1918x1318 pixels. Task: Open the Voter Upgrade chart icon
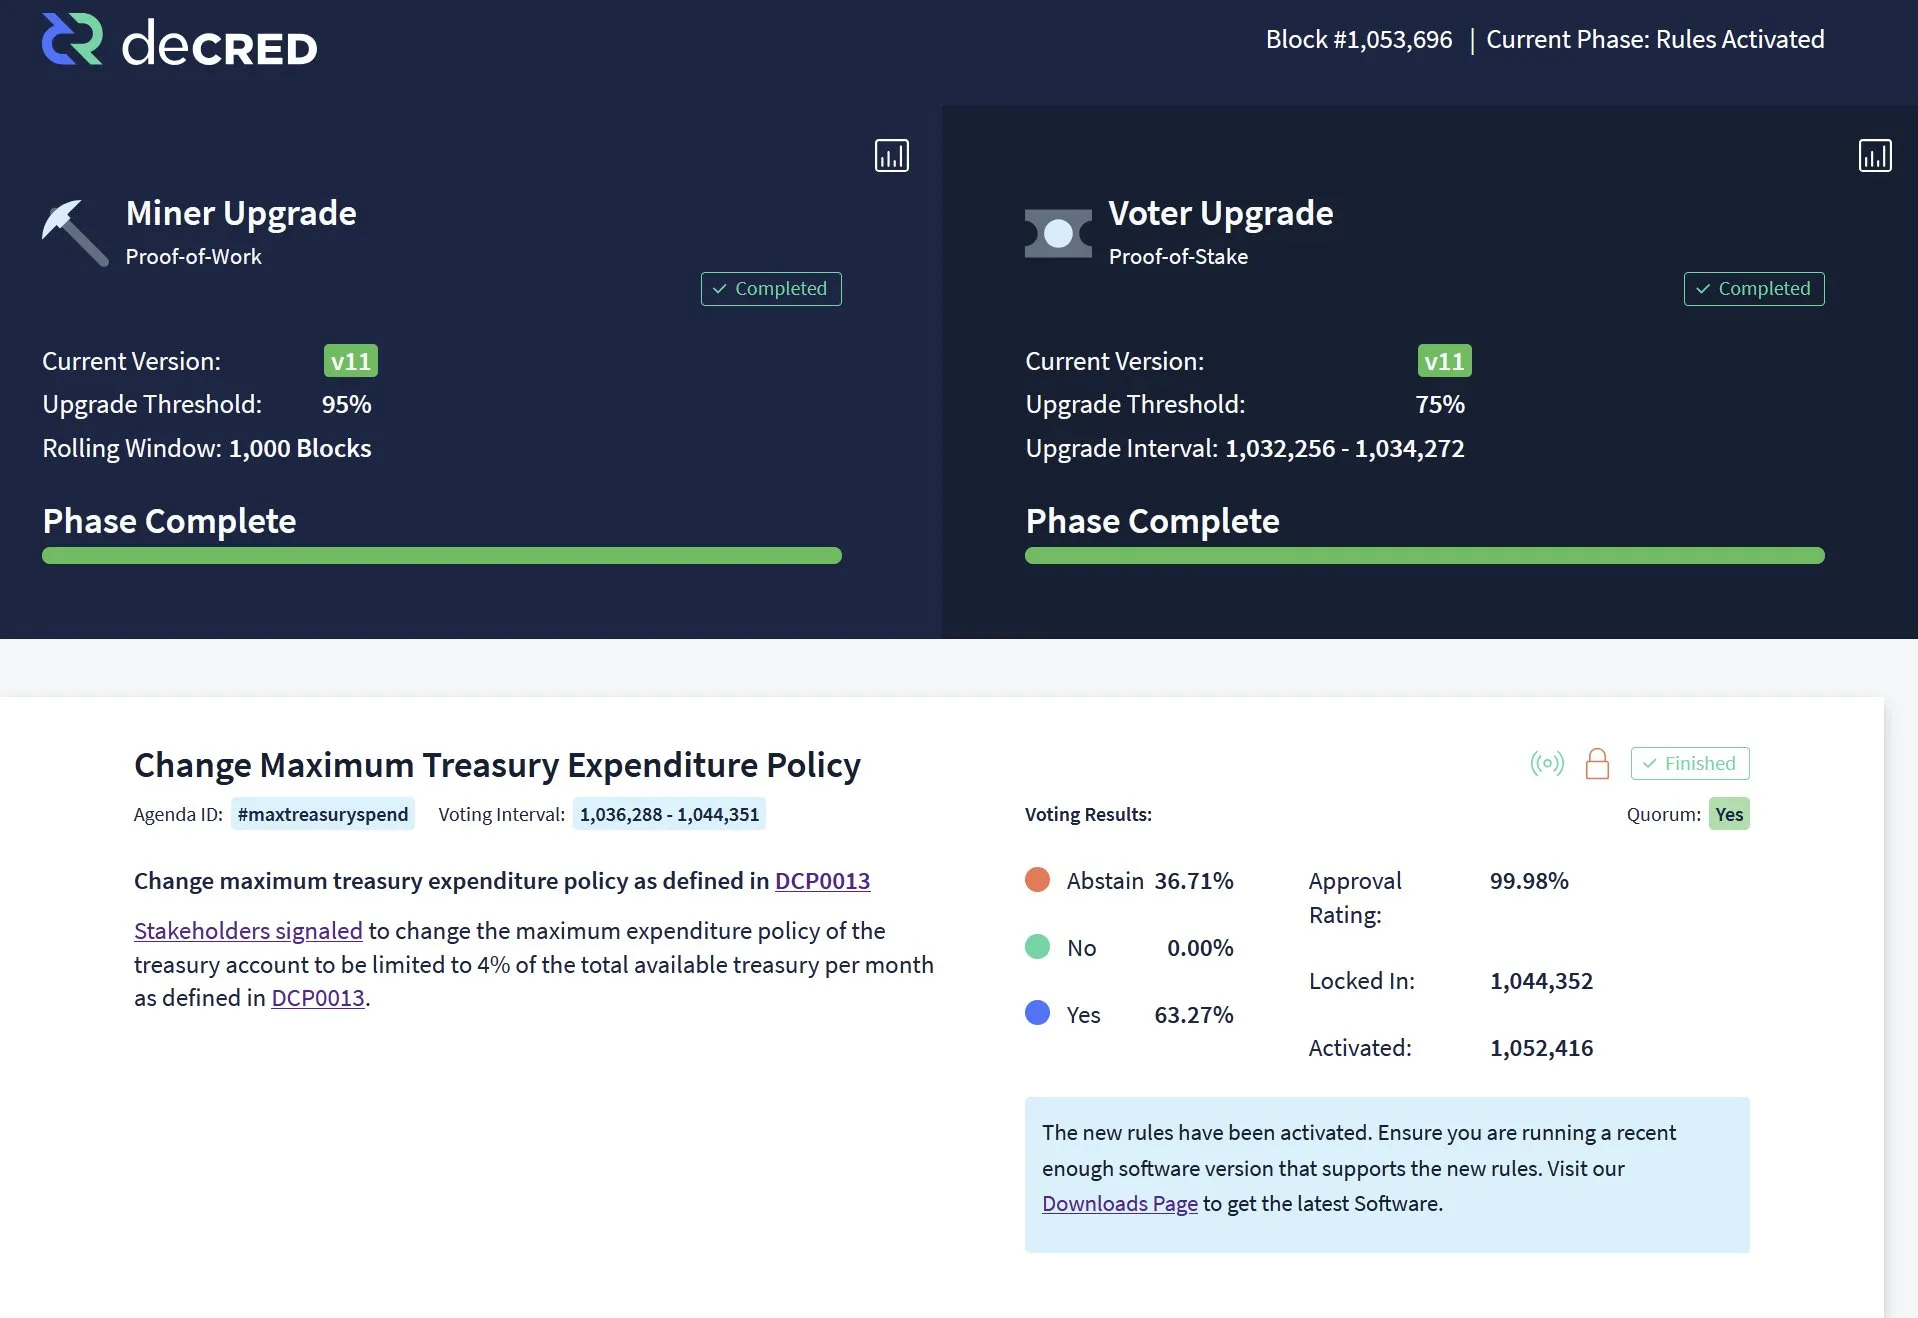tap(1876, 155)
